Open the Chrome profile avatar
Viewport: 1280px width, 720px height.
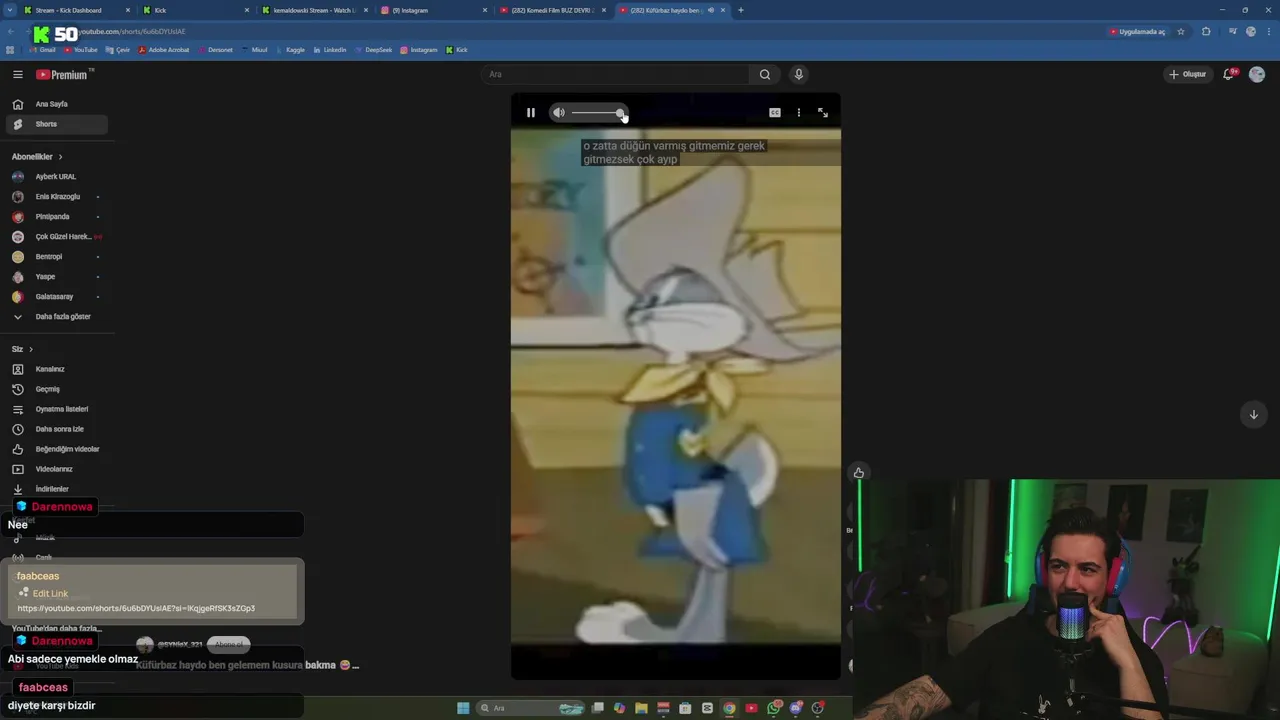[x=1251, y=32]
